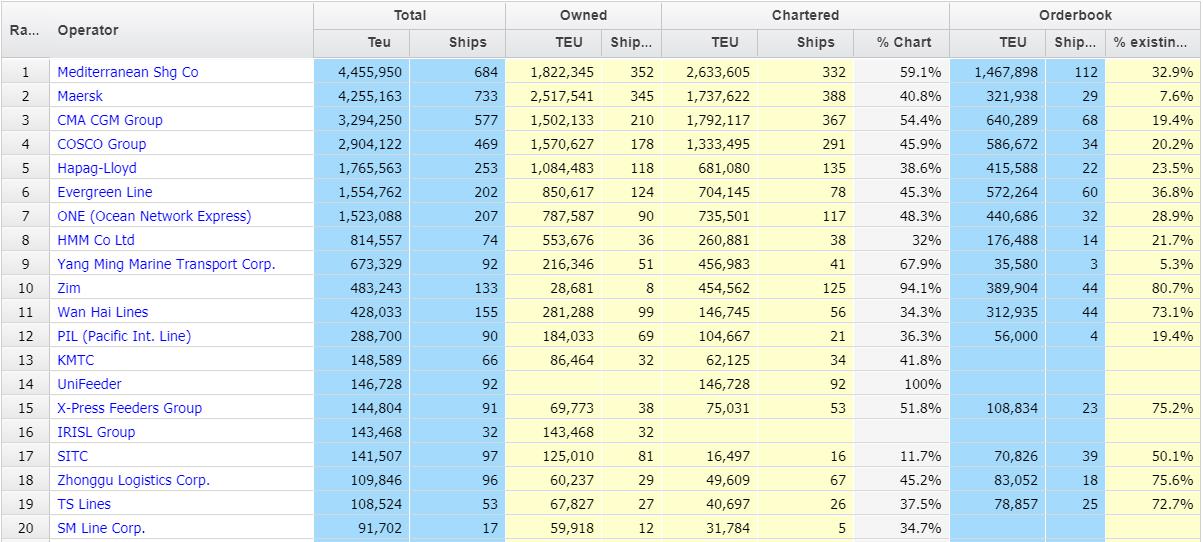Click the Evergreen Line link
The width and height of the screenshot is (1203, 542).
104,192
